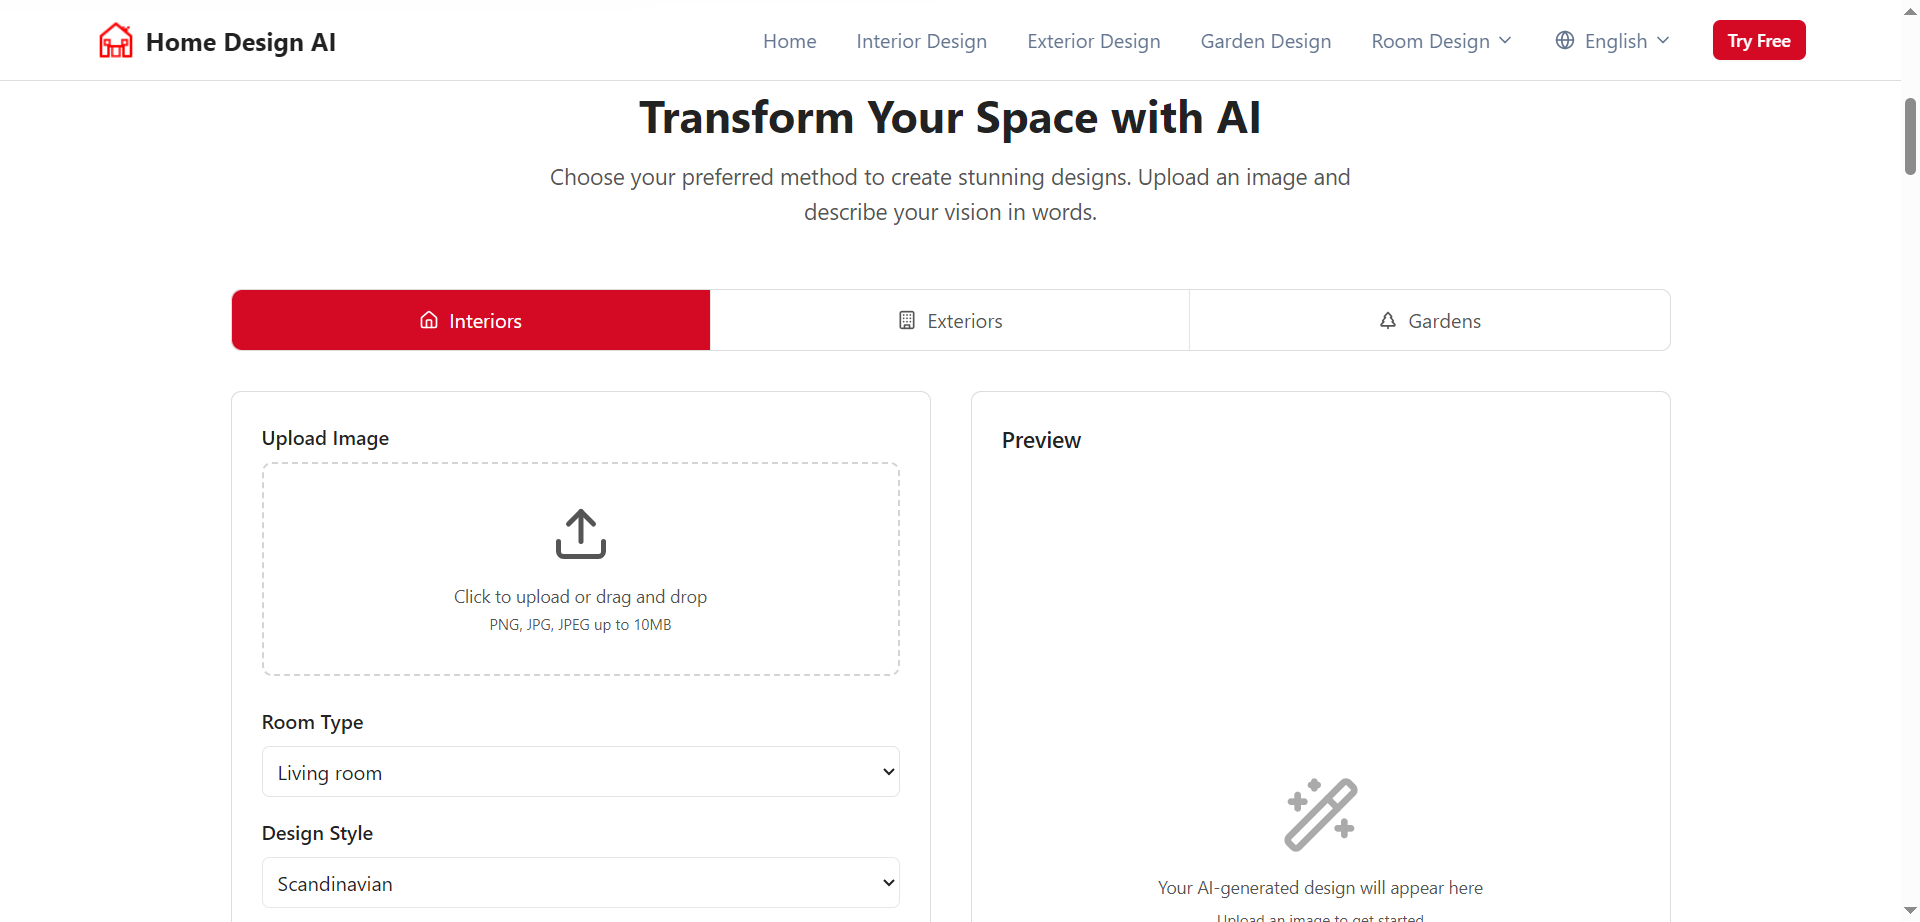Click the building icon on Exteriors tab
Image resolution: width=1920 pixels, height=922 pixels.
[x=907, y=320]
